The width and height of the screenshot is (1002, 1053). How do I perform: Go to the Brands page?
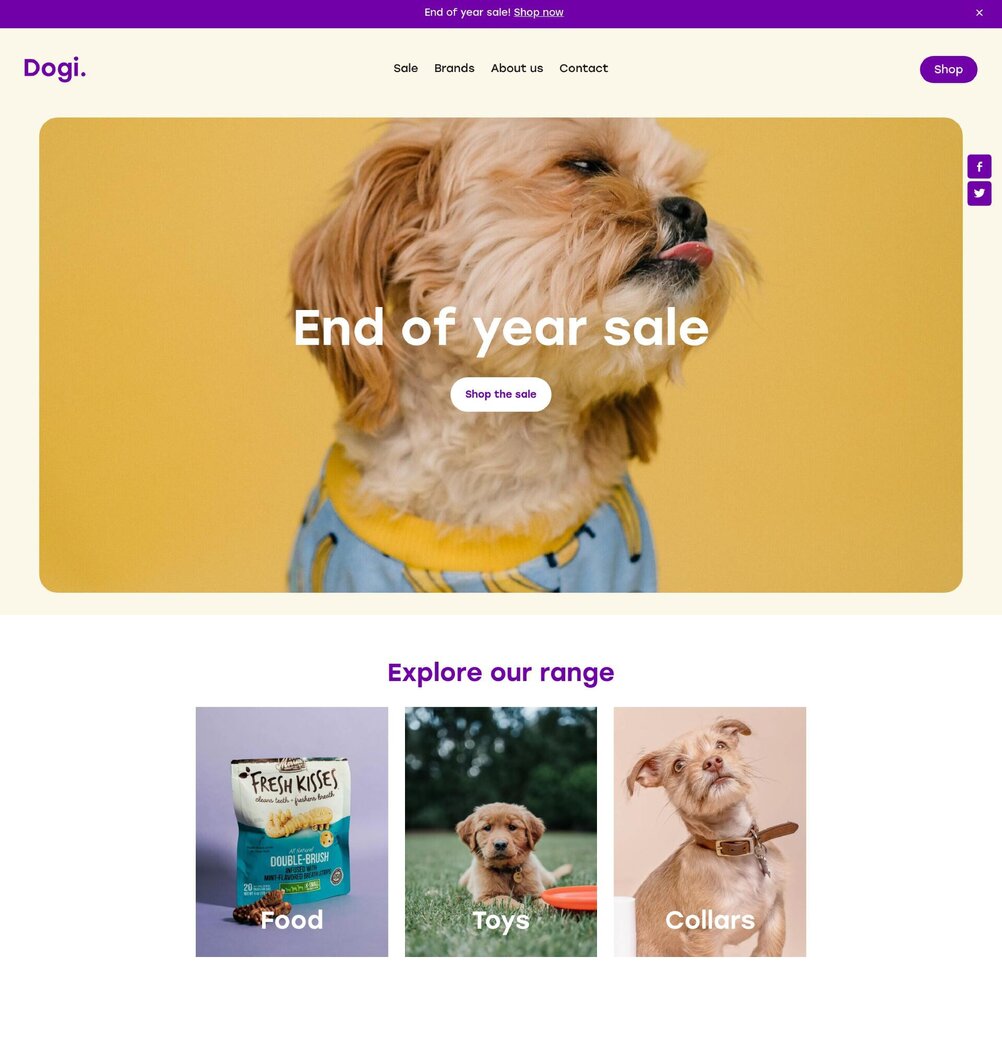454,68
